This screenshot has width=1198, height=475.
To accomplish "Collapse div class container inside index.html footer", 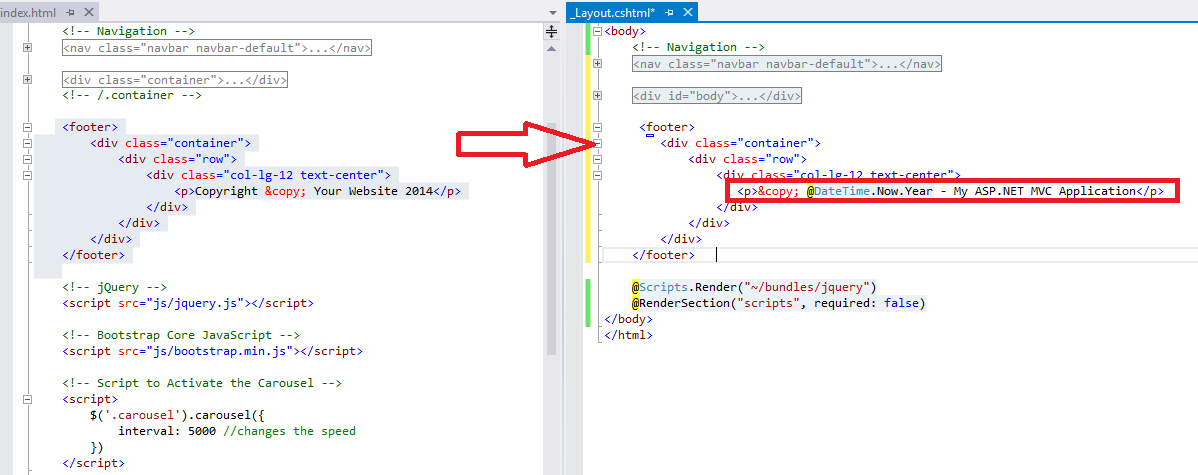I will 28,143.
